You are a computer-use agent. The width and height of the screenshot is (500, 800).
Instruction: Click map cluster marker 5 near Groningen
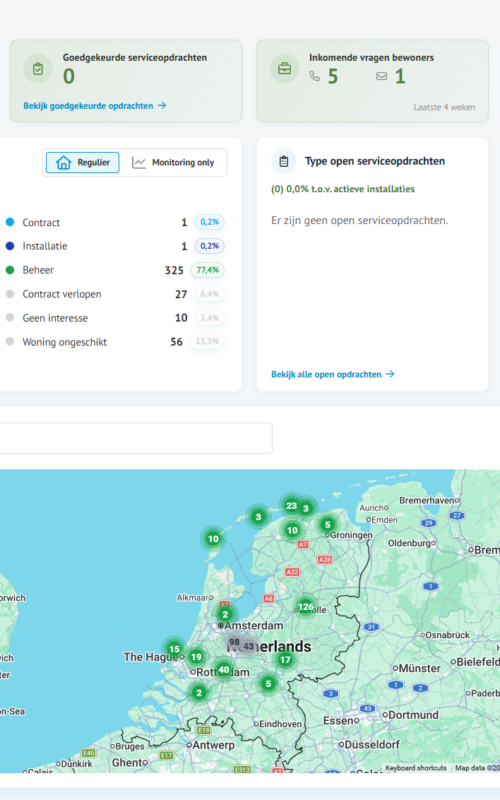328,524
